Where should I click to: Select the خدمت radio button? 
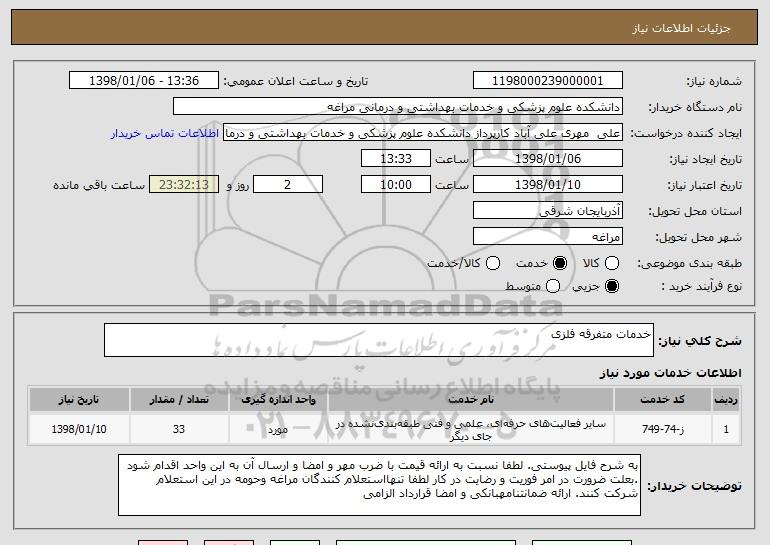click(x=560, y=263)
